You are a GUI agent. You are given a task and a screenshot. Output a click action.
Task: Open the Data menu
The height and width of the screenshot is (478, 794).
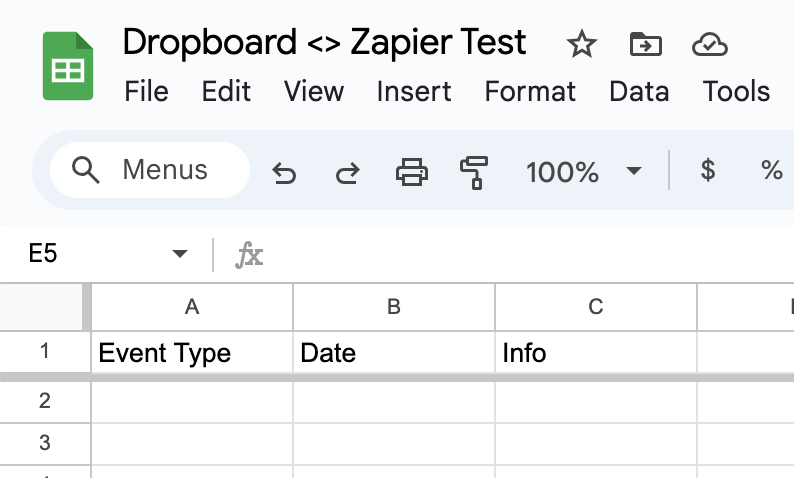[639, 92]
